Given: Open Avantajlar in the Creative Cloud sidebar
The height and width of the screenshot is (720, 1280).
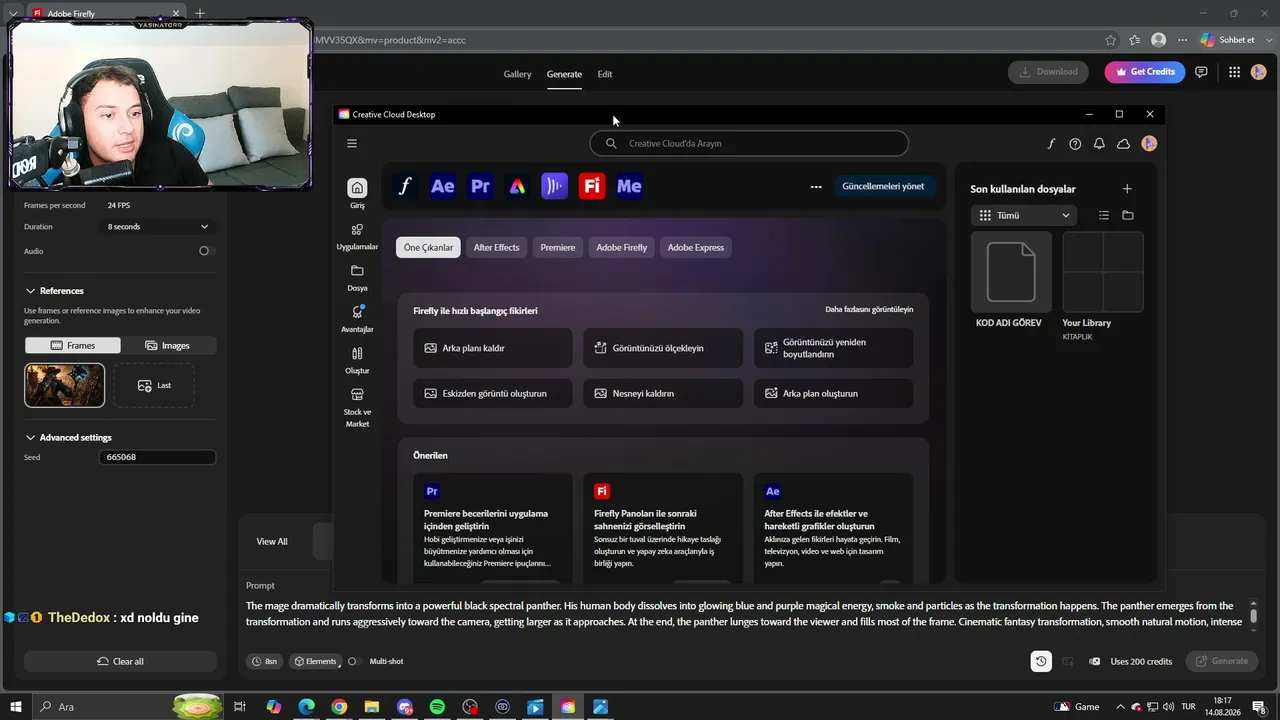Looking at the screenshot, I should click(357, 319).
